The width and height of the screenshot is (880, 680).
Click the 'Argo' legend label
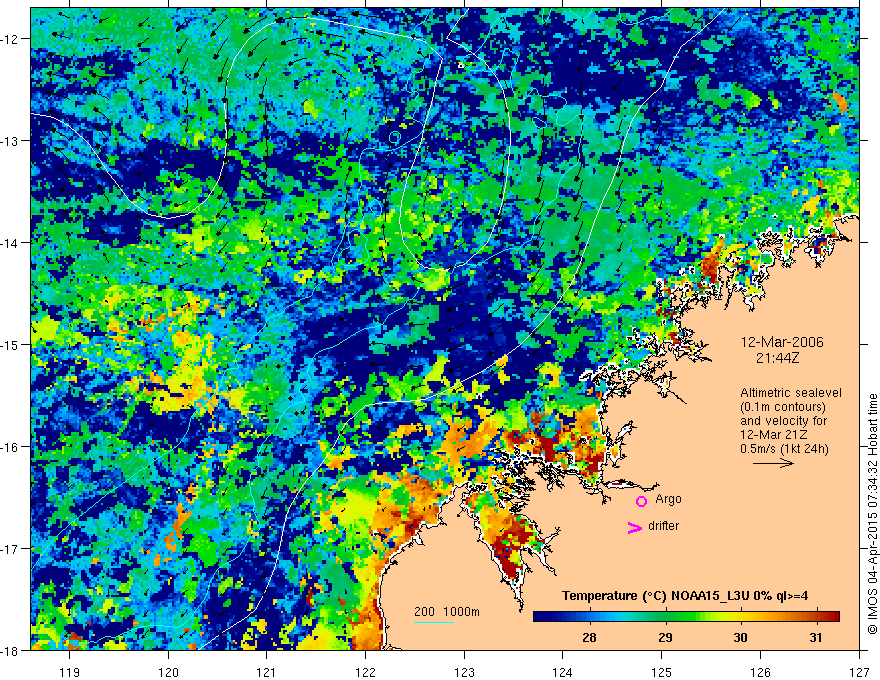pos(668,499)
